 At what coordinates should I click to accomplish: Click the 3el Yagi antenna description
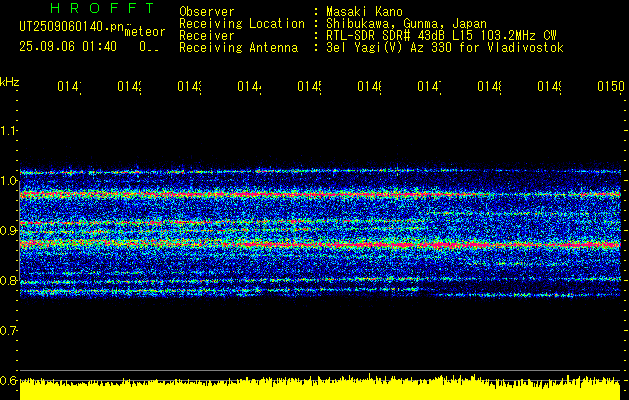pyautogui.click(x=445, y=48)
